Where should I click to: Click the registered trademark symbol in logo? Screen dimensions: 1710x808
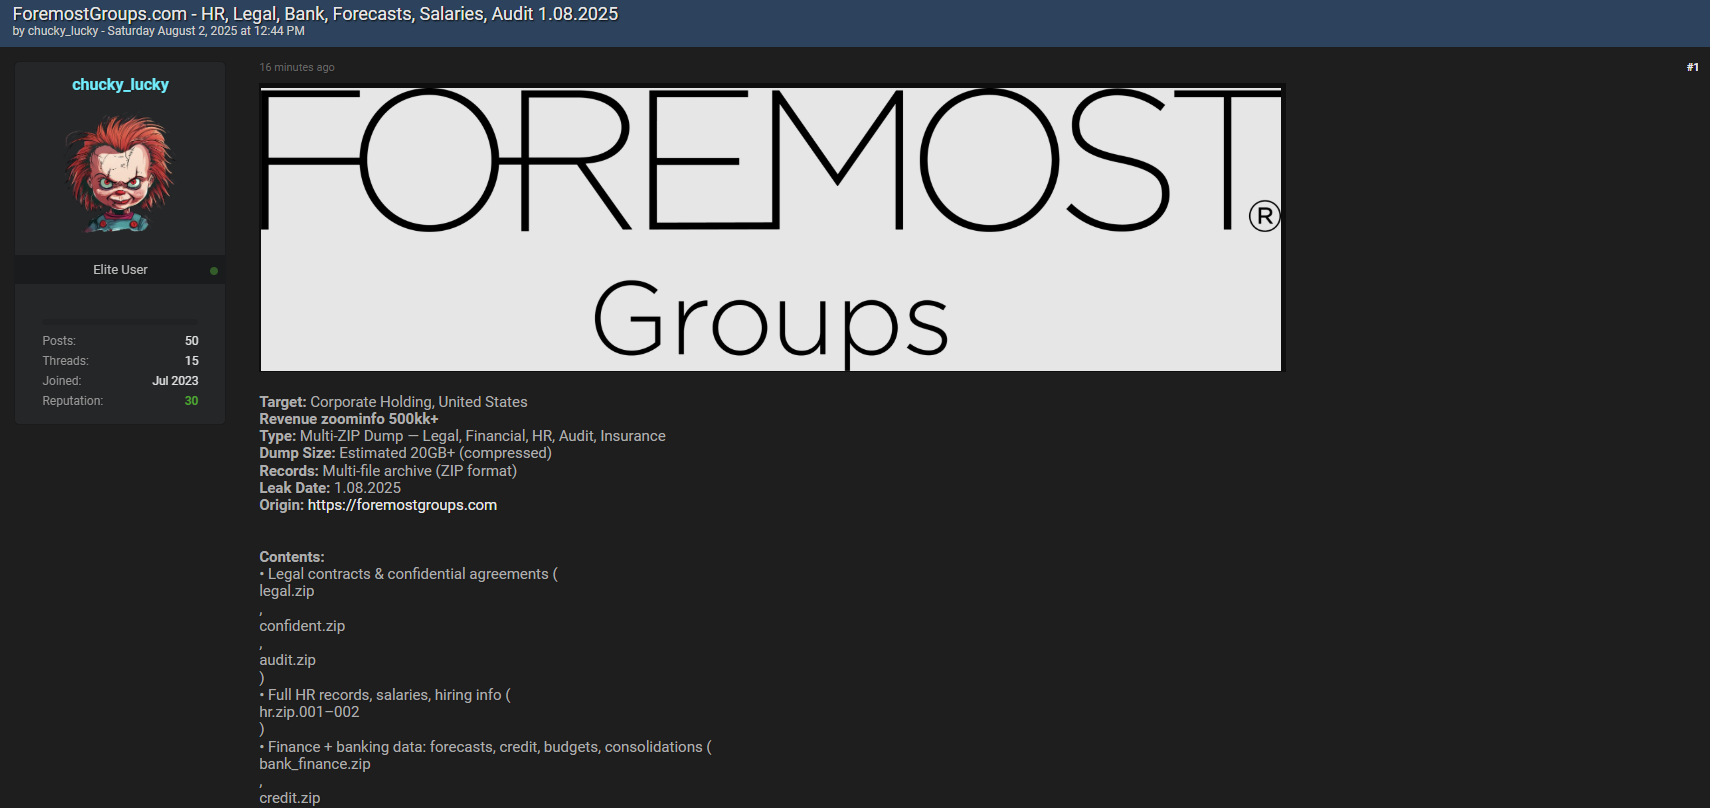(x=1264, y=216)
